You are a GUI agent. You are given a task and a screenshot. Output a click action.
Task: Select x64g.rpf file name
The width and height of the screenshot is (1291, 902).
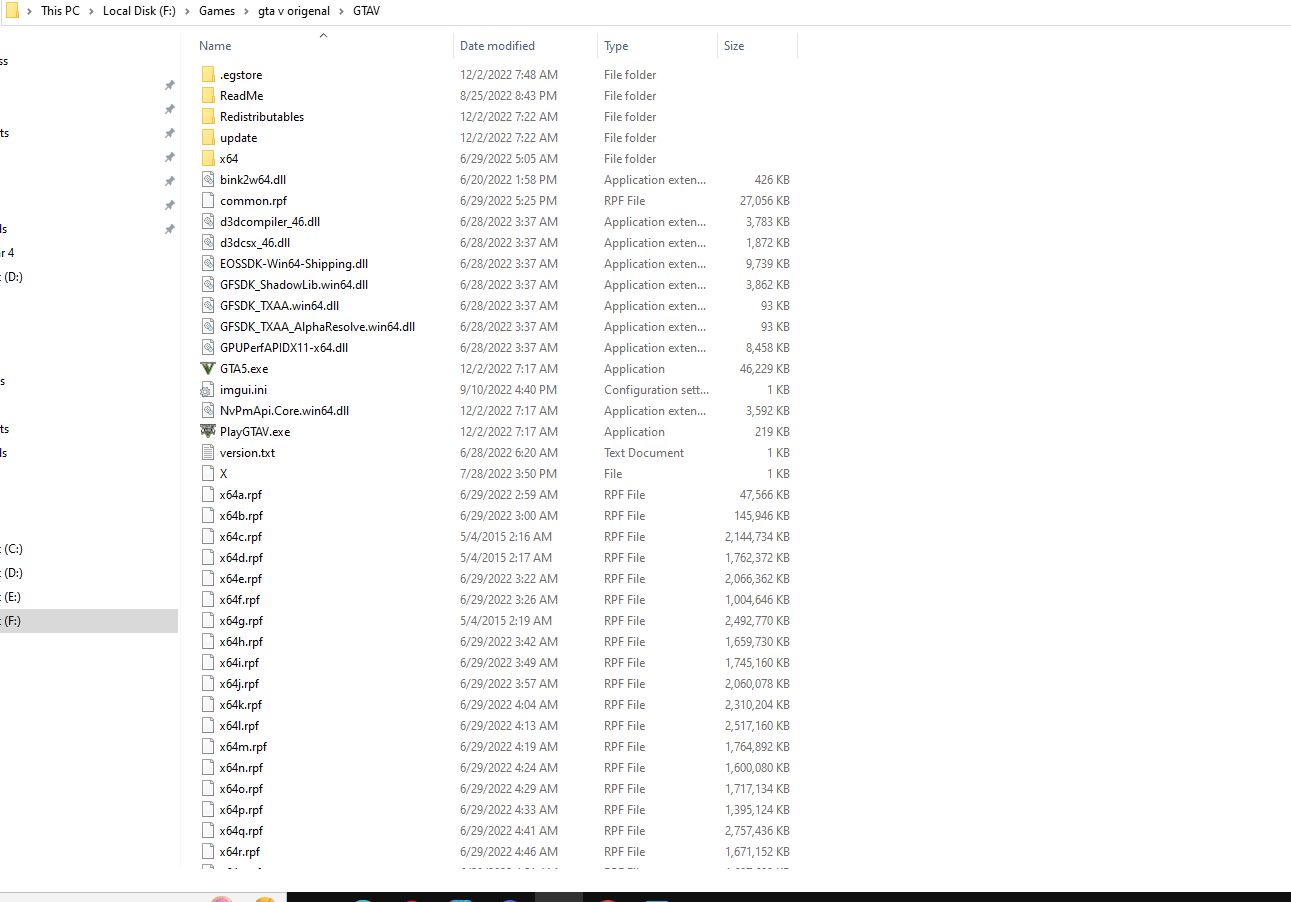coord(241,620)
